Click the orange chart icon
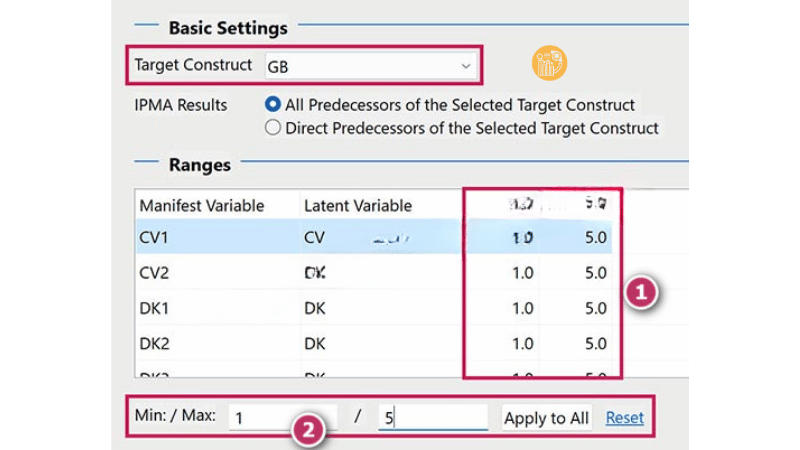Viewport: 800px width, 450px height. (x=549, y=63)
